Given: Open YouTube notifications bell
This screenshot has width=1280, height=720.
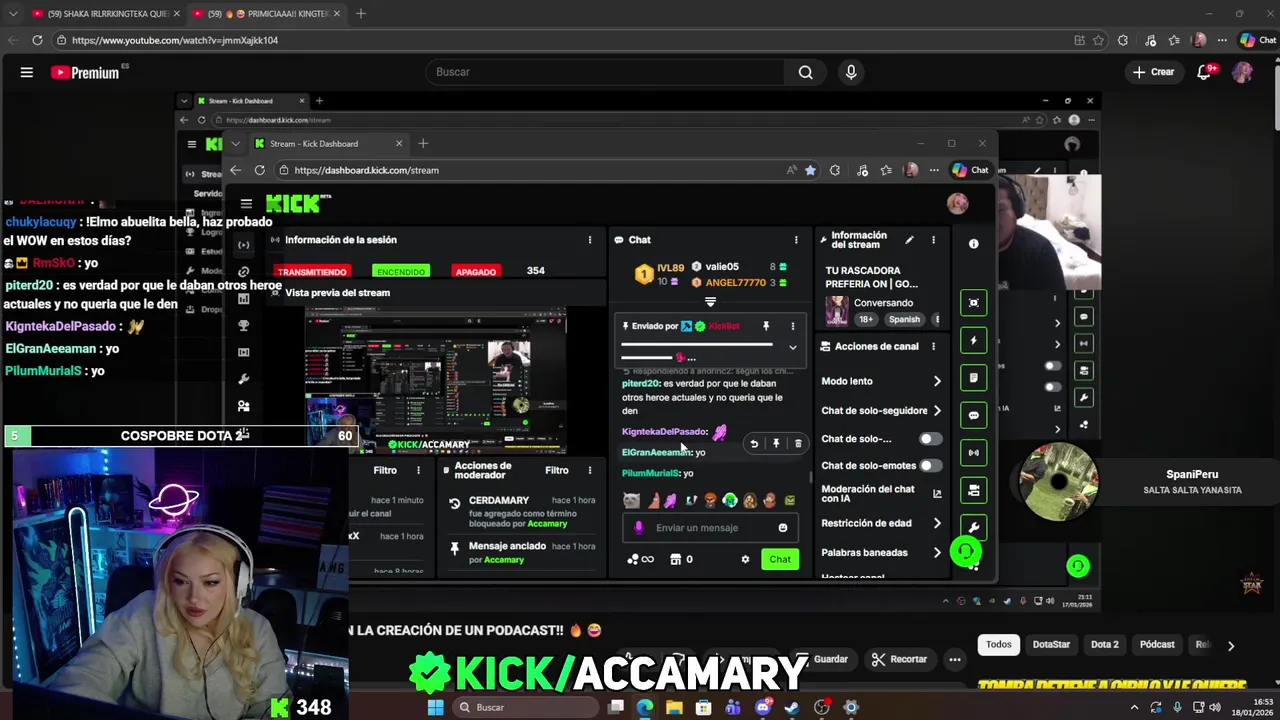Looking at the screenshot, I should 1205,72.
